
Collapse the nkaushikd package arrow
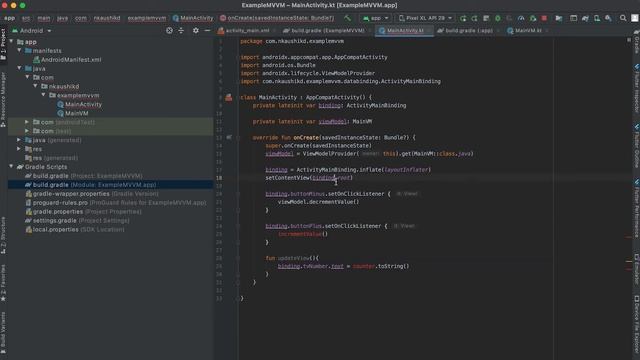[36, 86]
